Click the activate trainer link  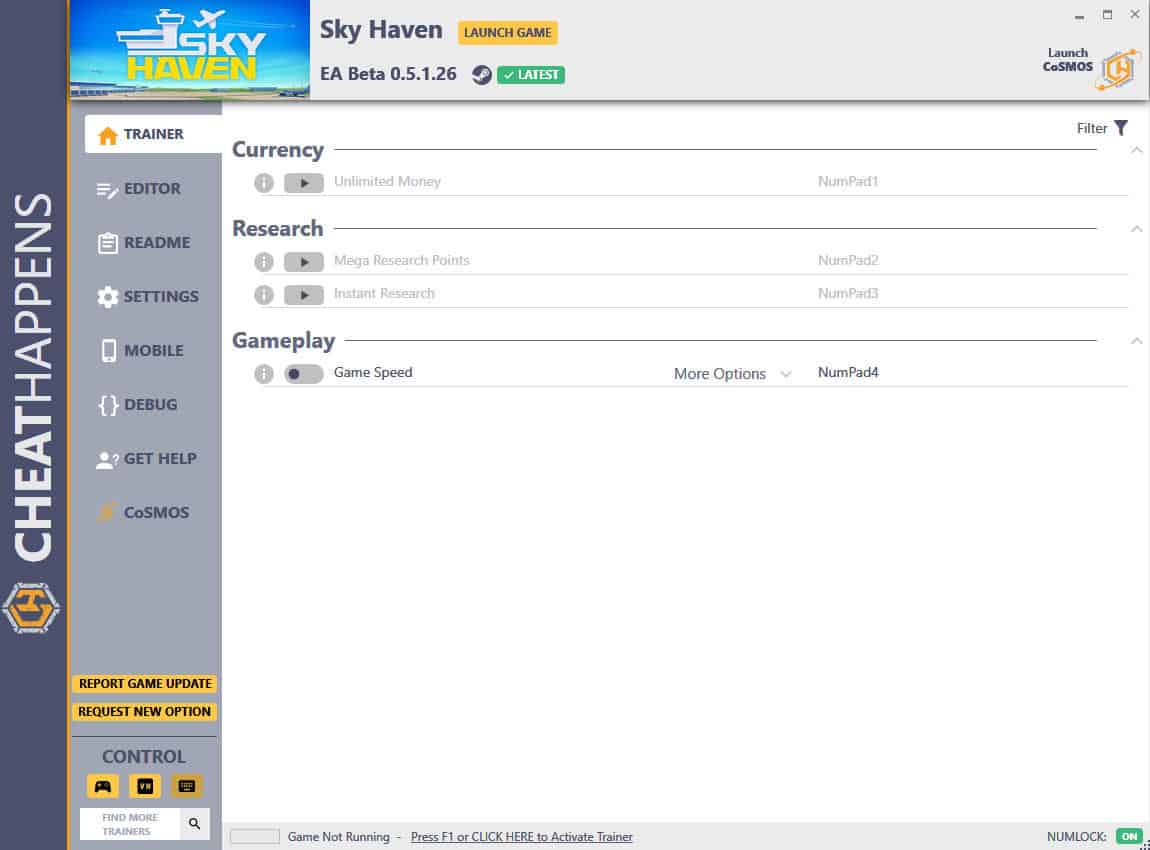(521, 837)
